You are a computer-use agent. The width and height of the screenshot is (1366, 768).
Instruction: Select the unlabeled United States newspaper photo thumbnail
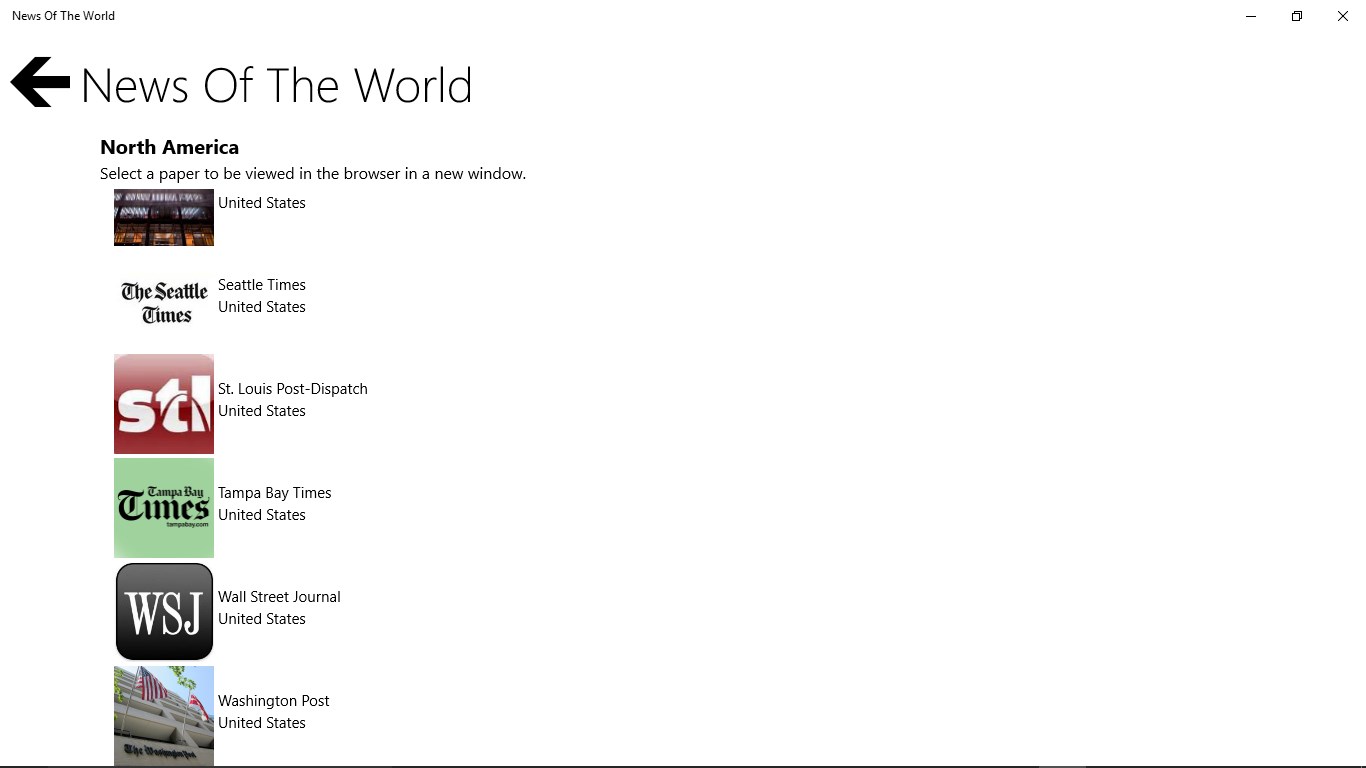[163, 217]
